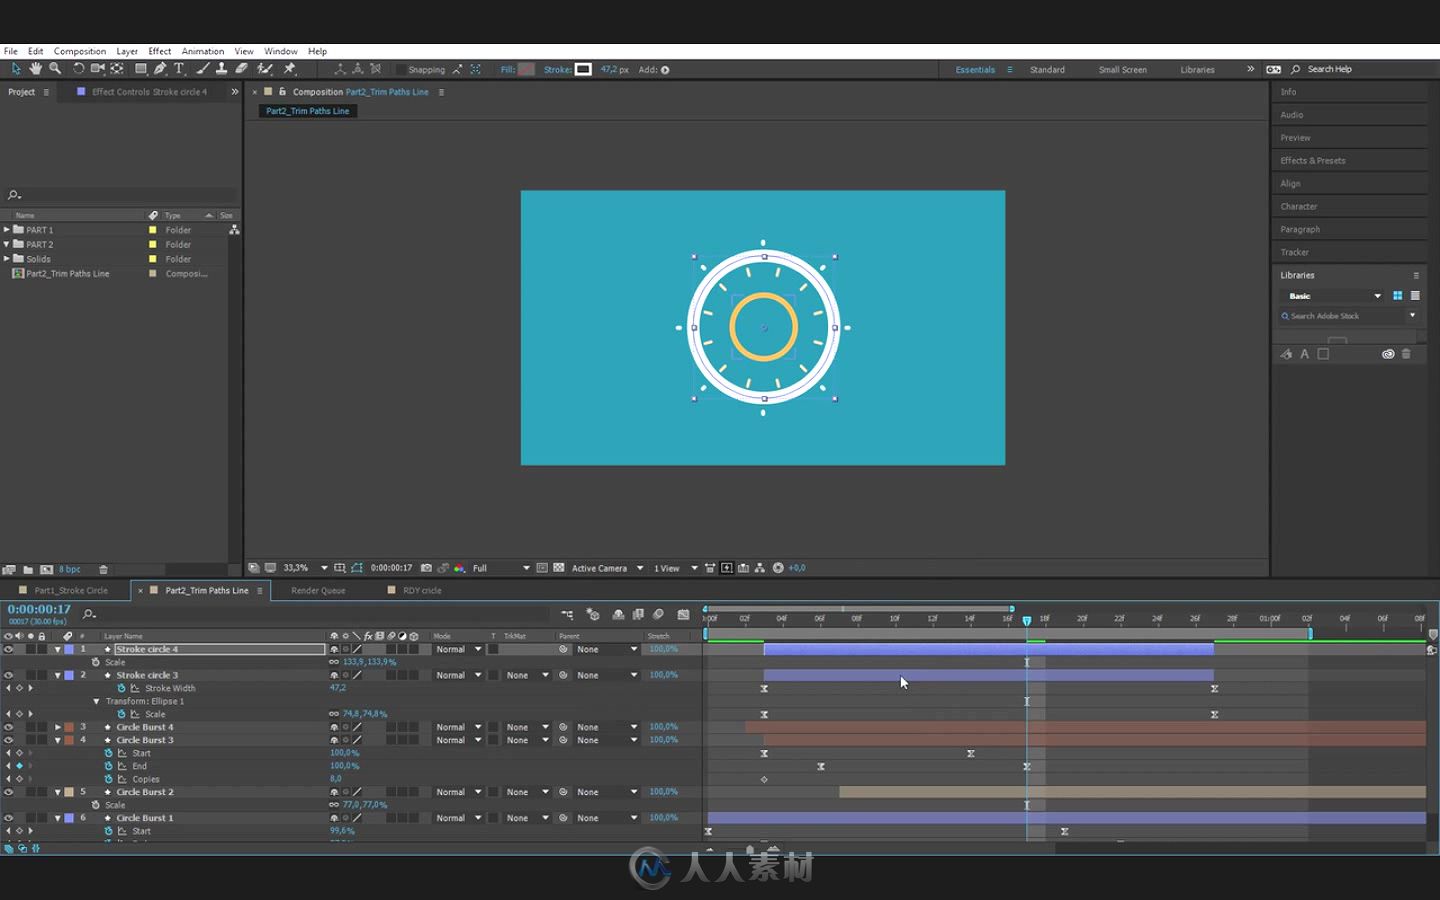
Task: Select the Hand tool
Action: tap(36, 69)
